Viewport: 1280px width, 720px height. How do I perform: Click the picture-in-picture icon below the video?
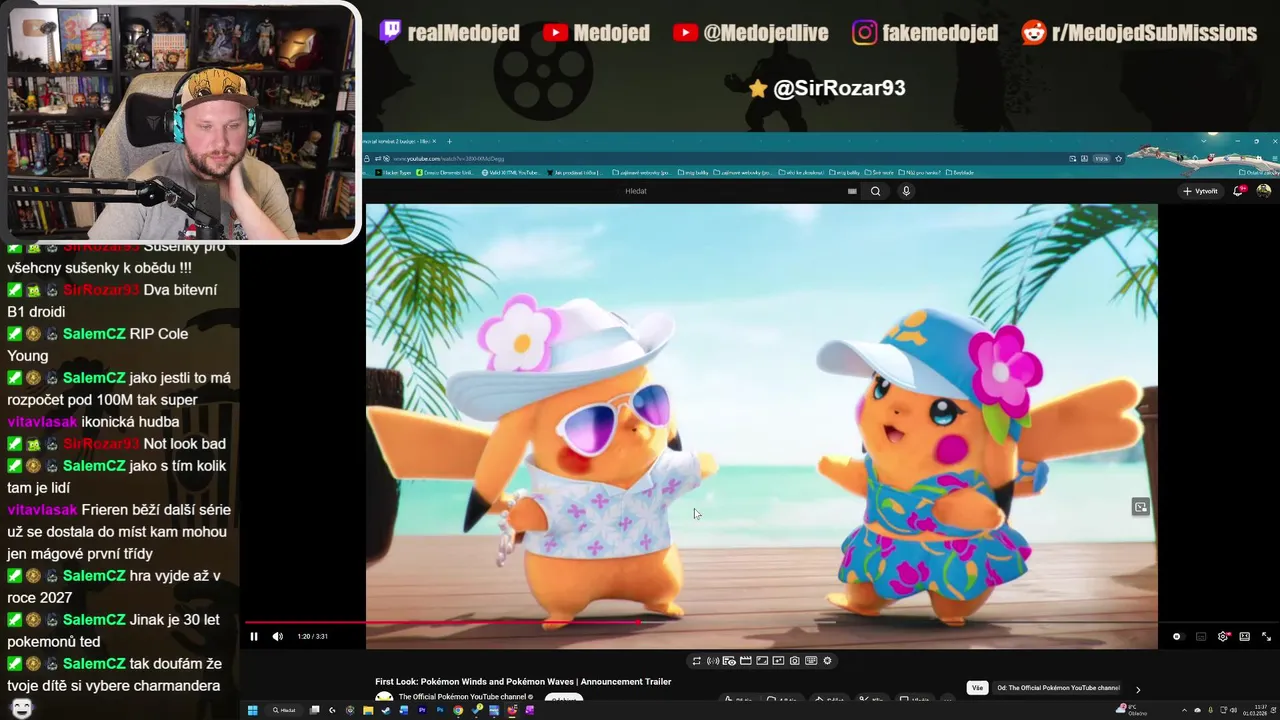tap(778, 660)
